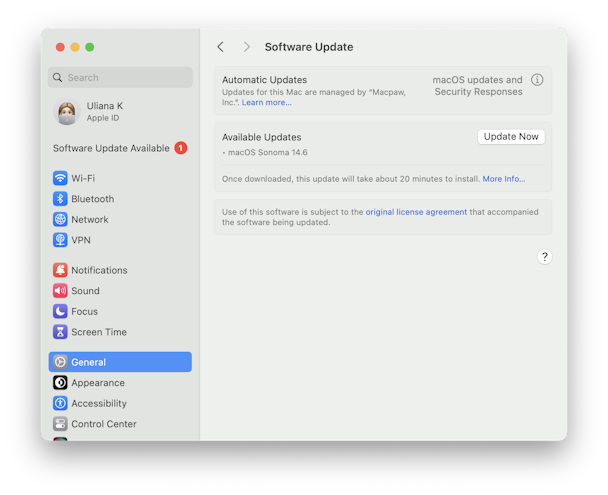This screenshot has height=495, width=608.
Task: Focus the Search field
Action: (x=120, y=78)
